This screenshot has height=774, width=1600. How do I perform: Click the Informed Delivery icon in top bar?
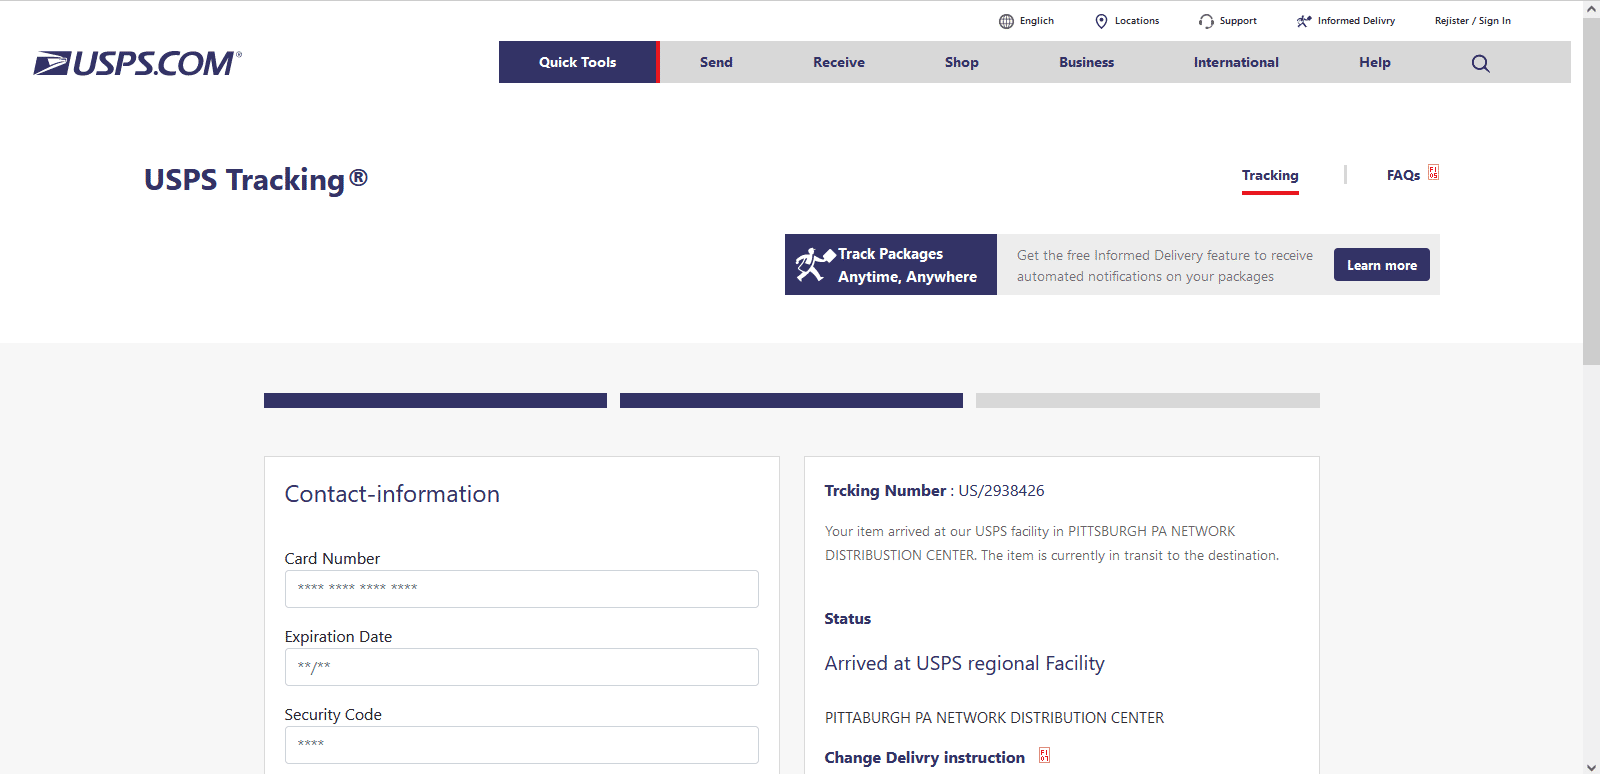(1304, 21)
